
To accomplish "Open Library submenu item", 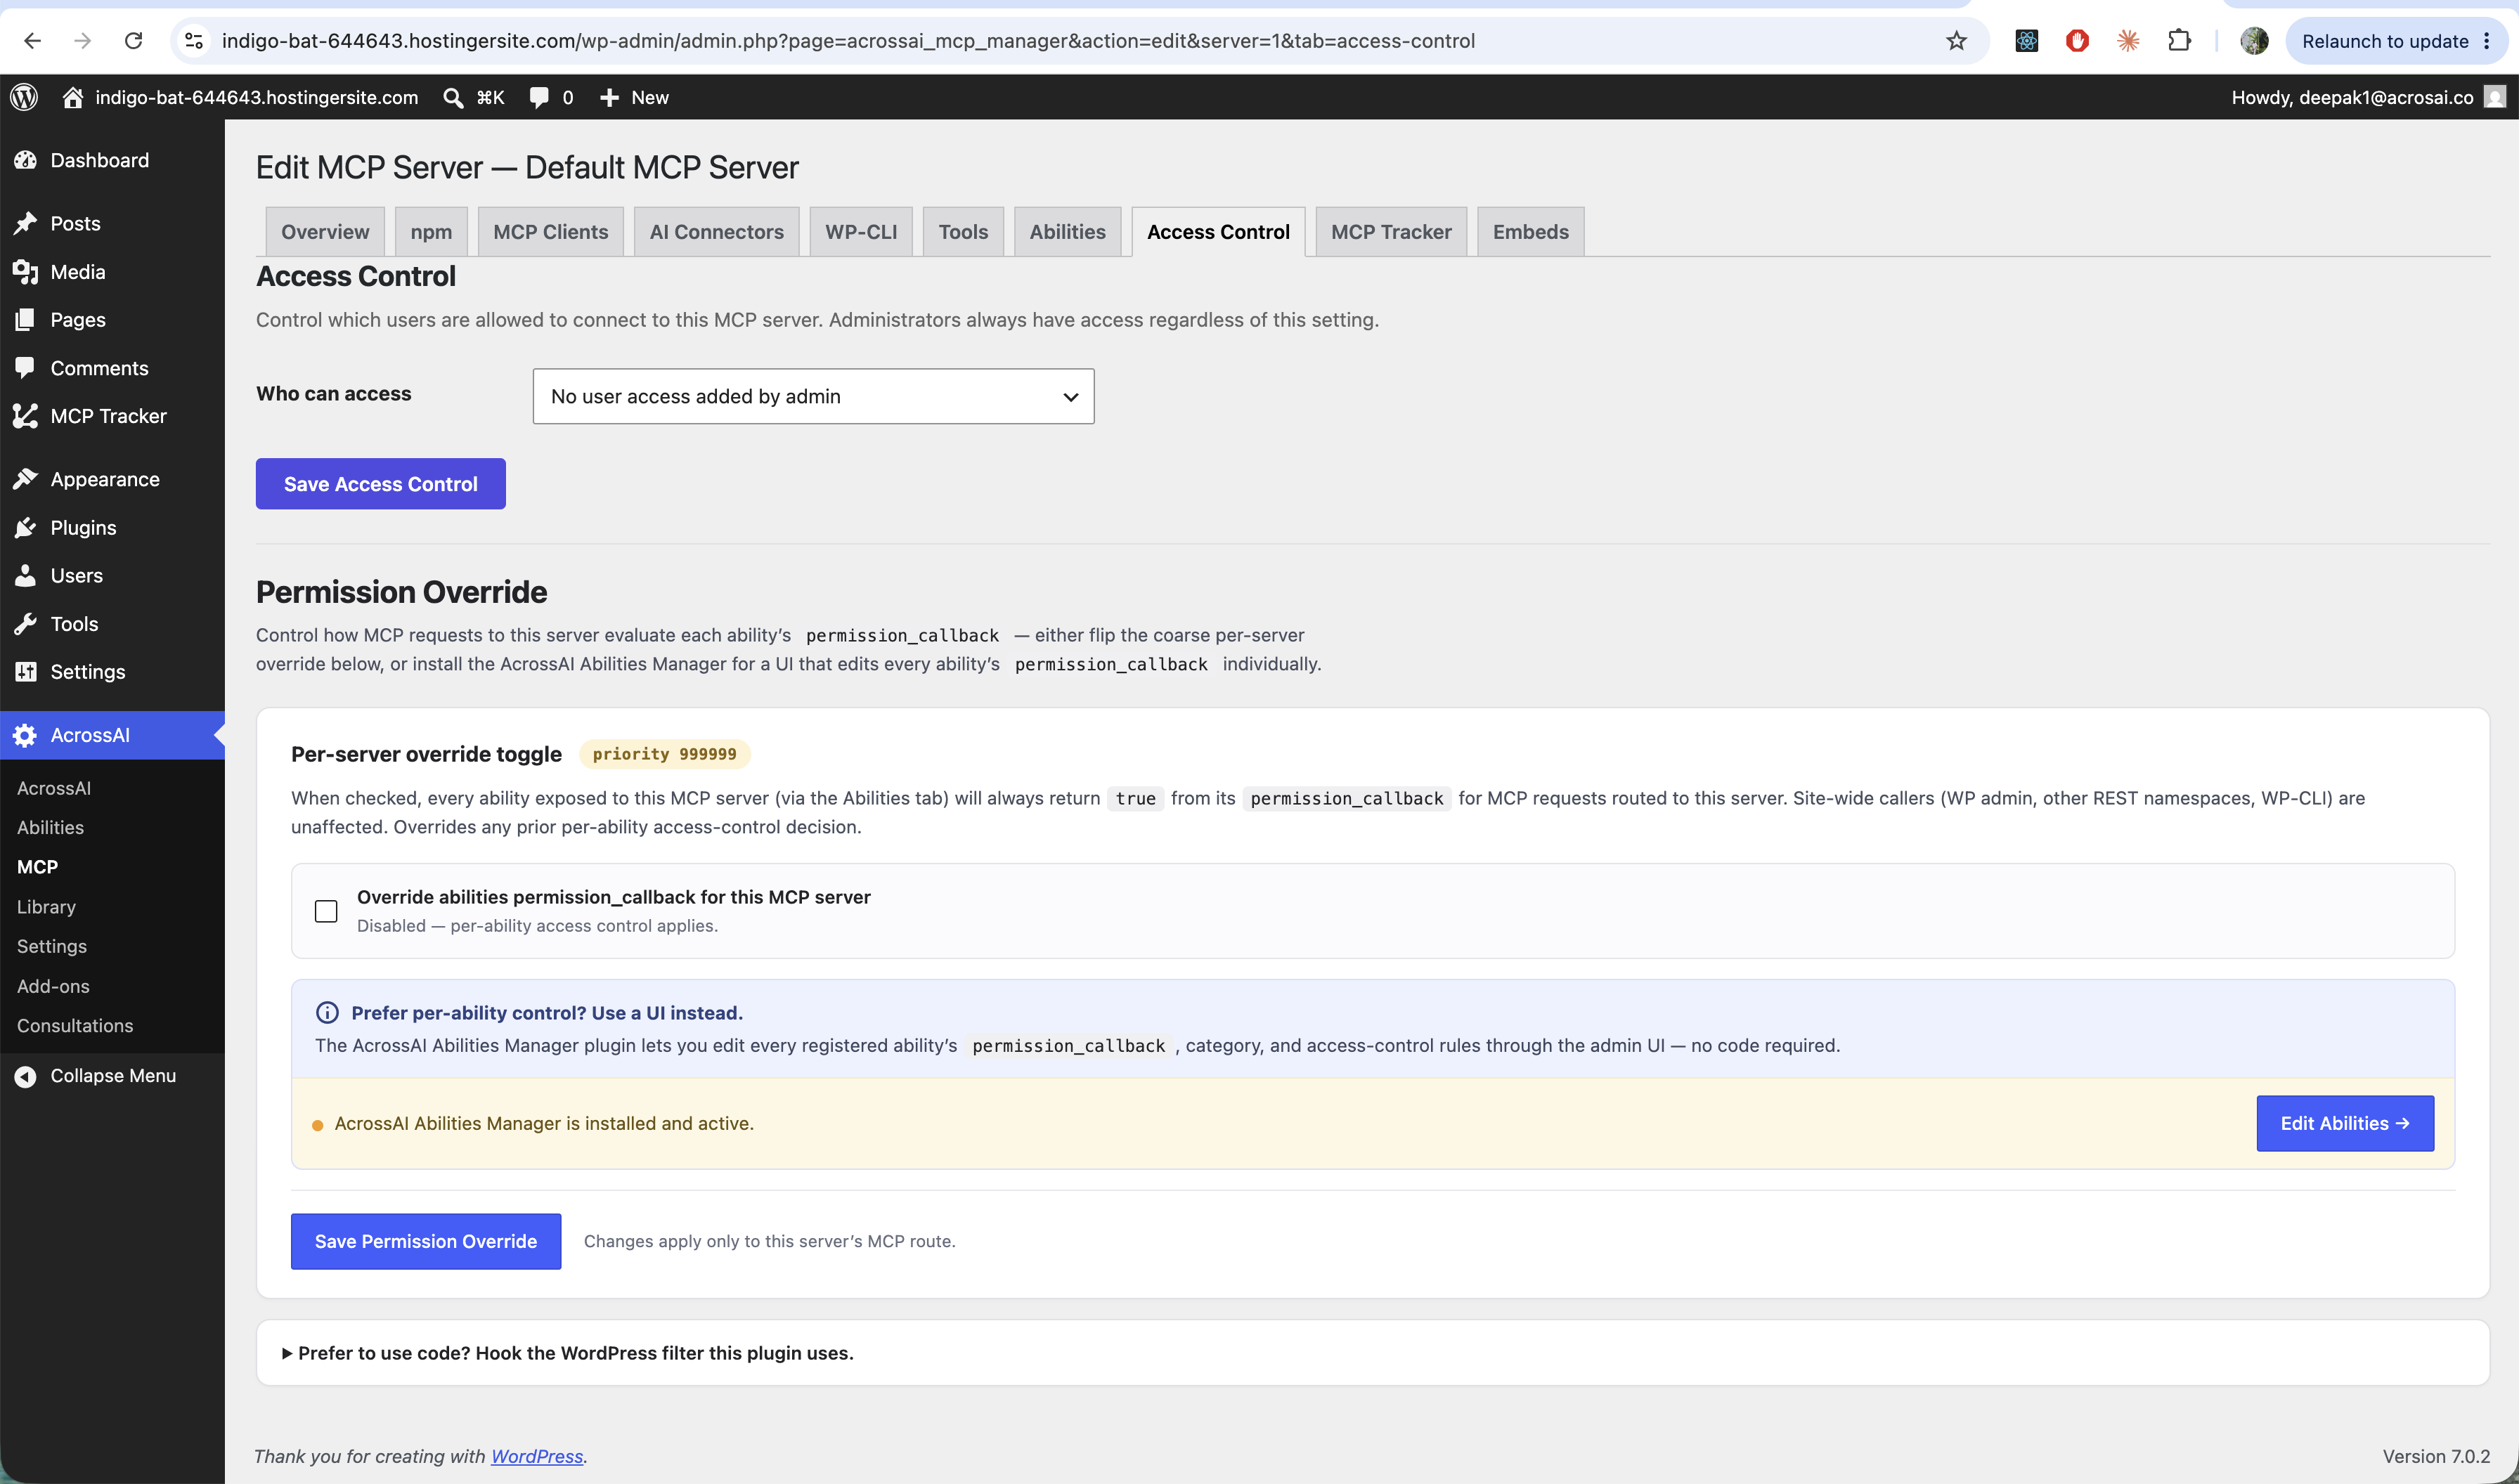I will 46,907.
